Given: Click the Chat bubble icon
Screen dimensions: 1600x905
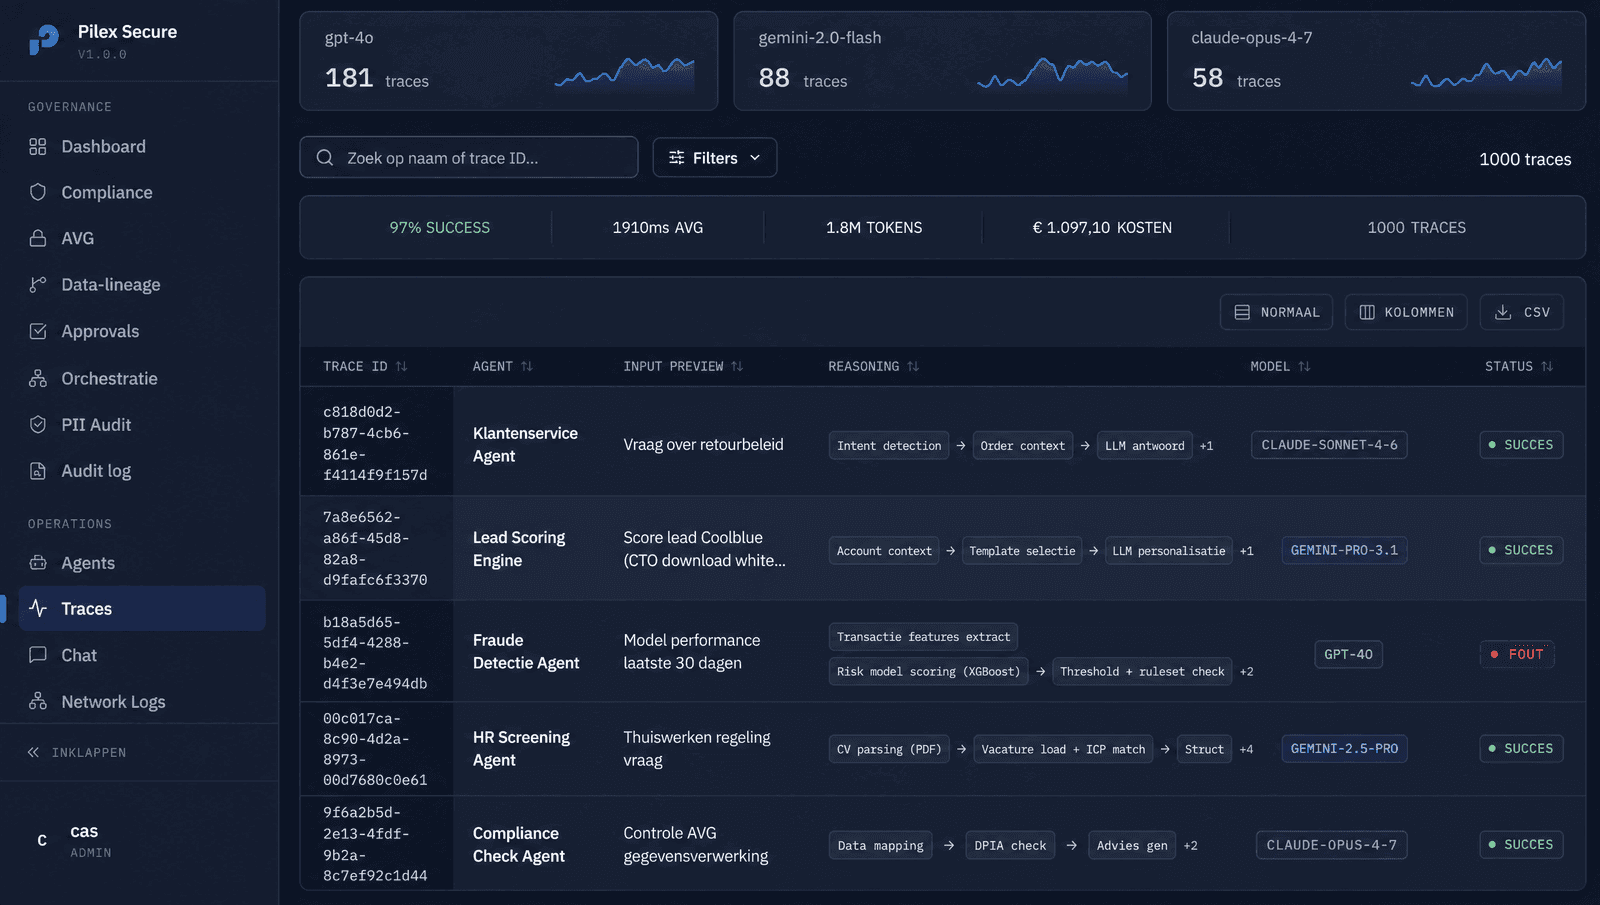Looking at the screenshot, I should (x=38, y=655).
